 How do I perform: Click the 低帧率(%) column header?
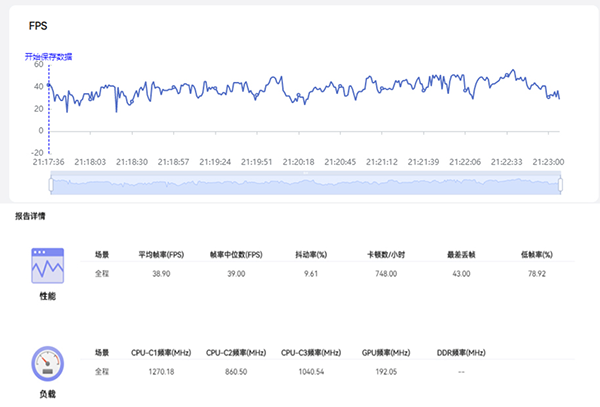point(538,255)
